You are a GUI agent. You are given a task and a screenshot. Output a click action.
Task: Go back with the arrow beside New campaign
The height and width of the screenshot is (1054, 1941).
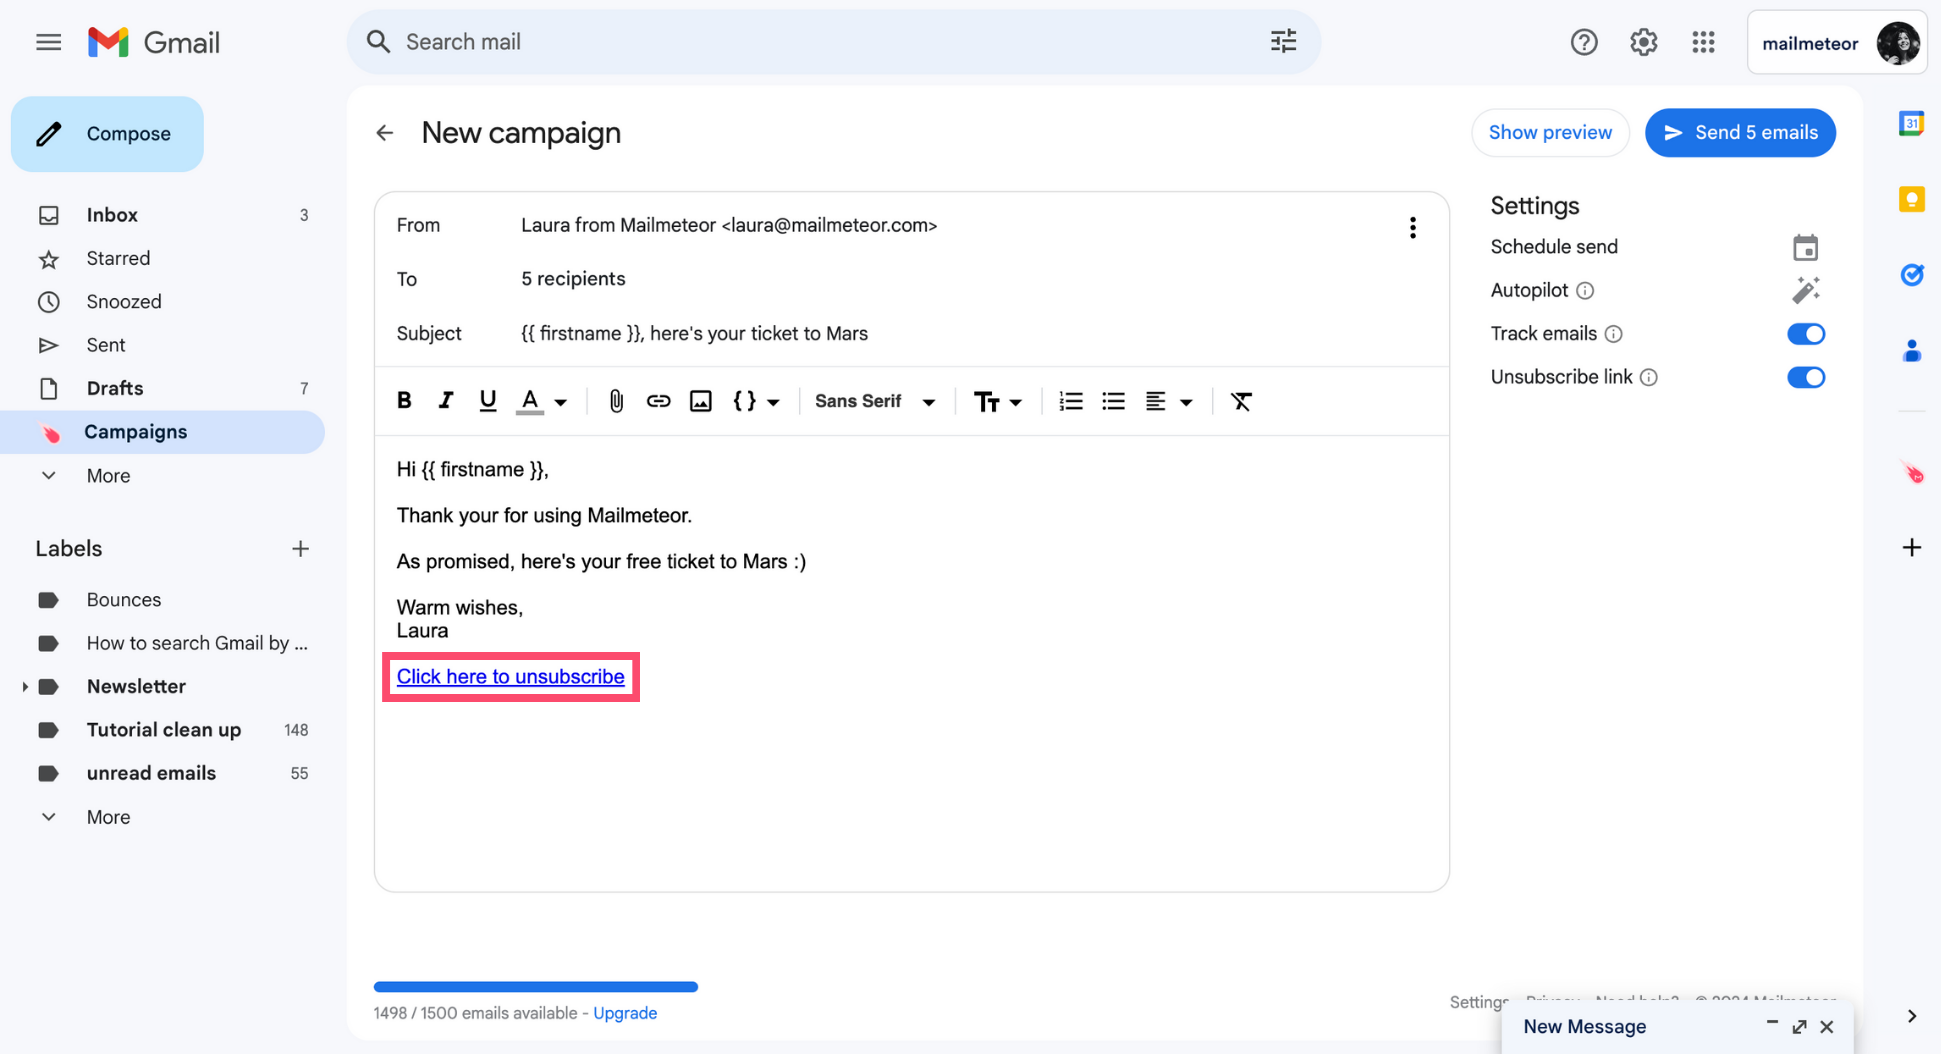point(385,133)
